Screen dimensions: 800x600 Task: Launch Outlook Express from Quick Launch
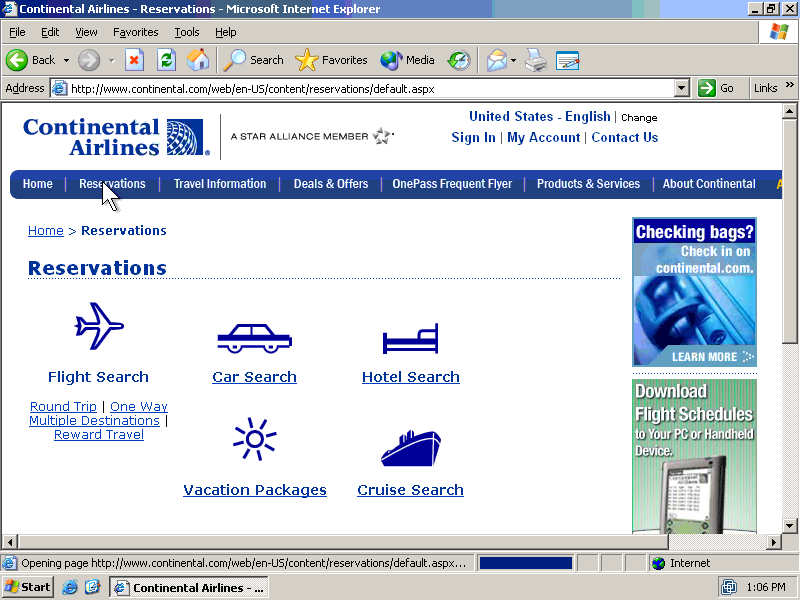click(x=92, y=587)
